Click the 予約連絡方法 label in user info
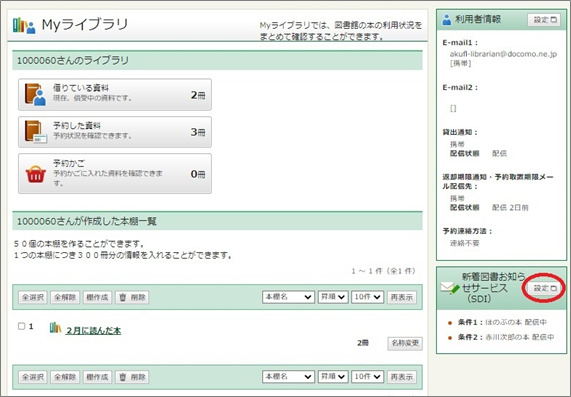This screenshot has height=397, width=571. pyautogui.click(x=467, y=231)
